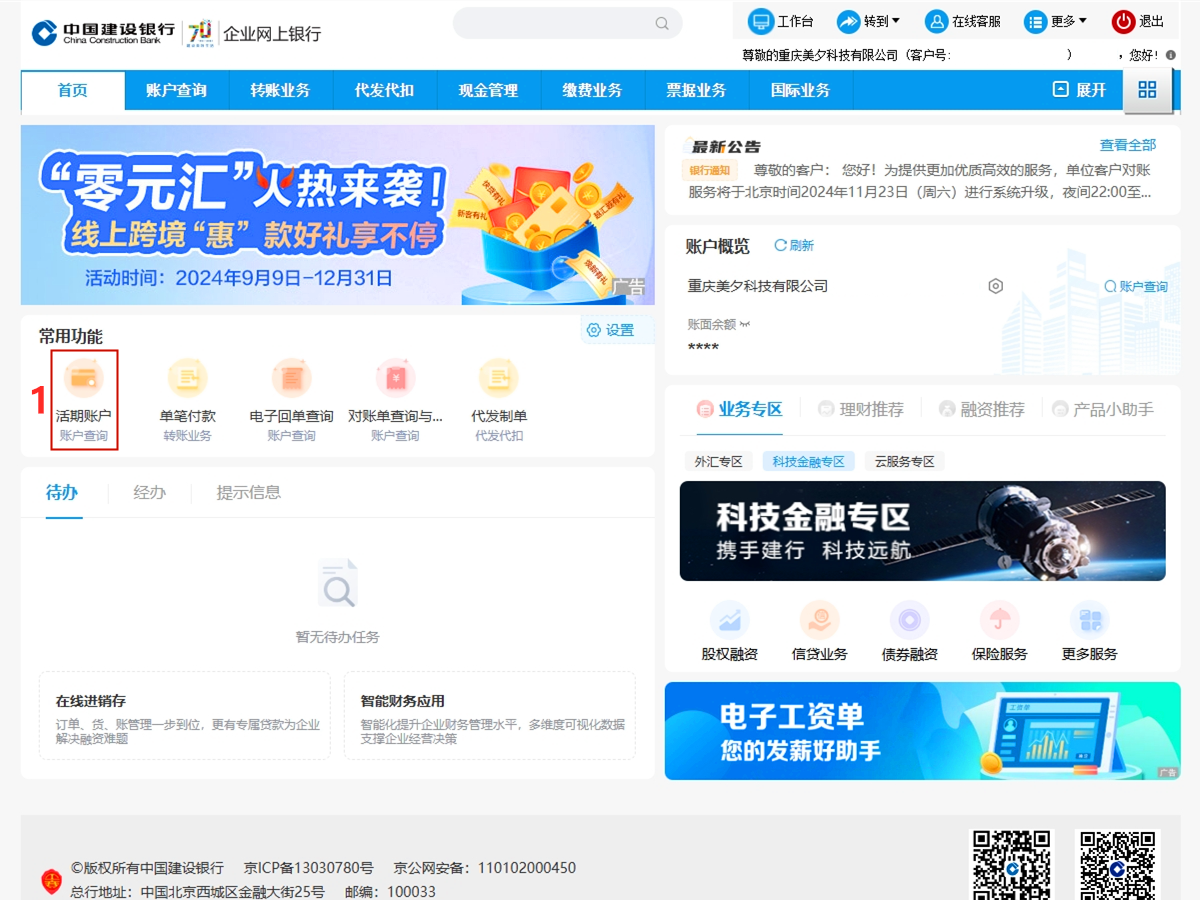This screenshot has height=900, width=1200.
Task: Open the 账户查询 menu
Action: tap(176, 90)
